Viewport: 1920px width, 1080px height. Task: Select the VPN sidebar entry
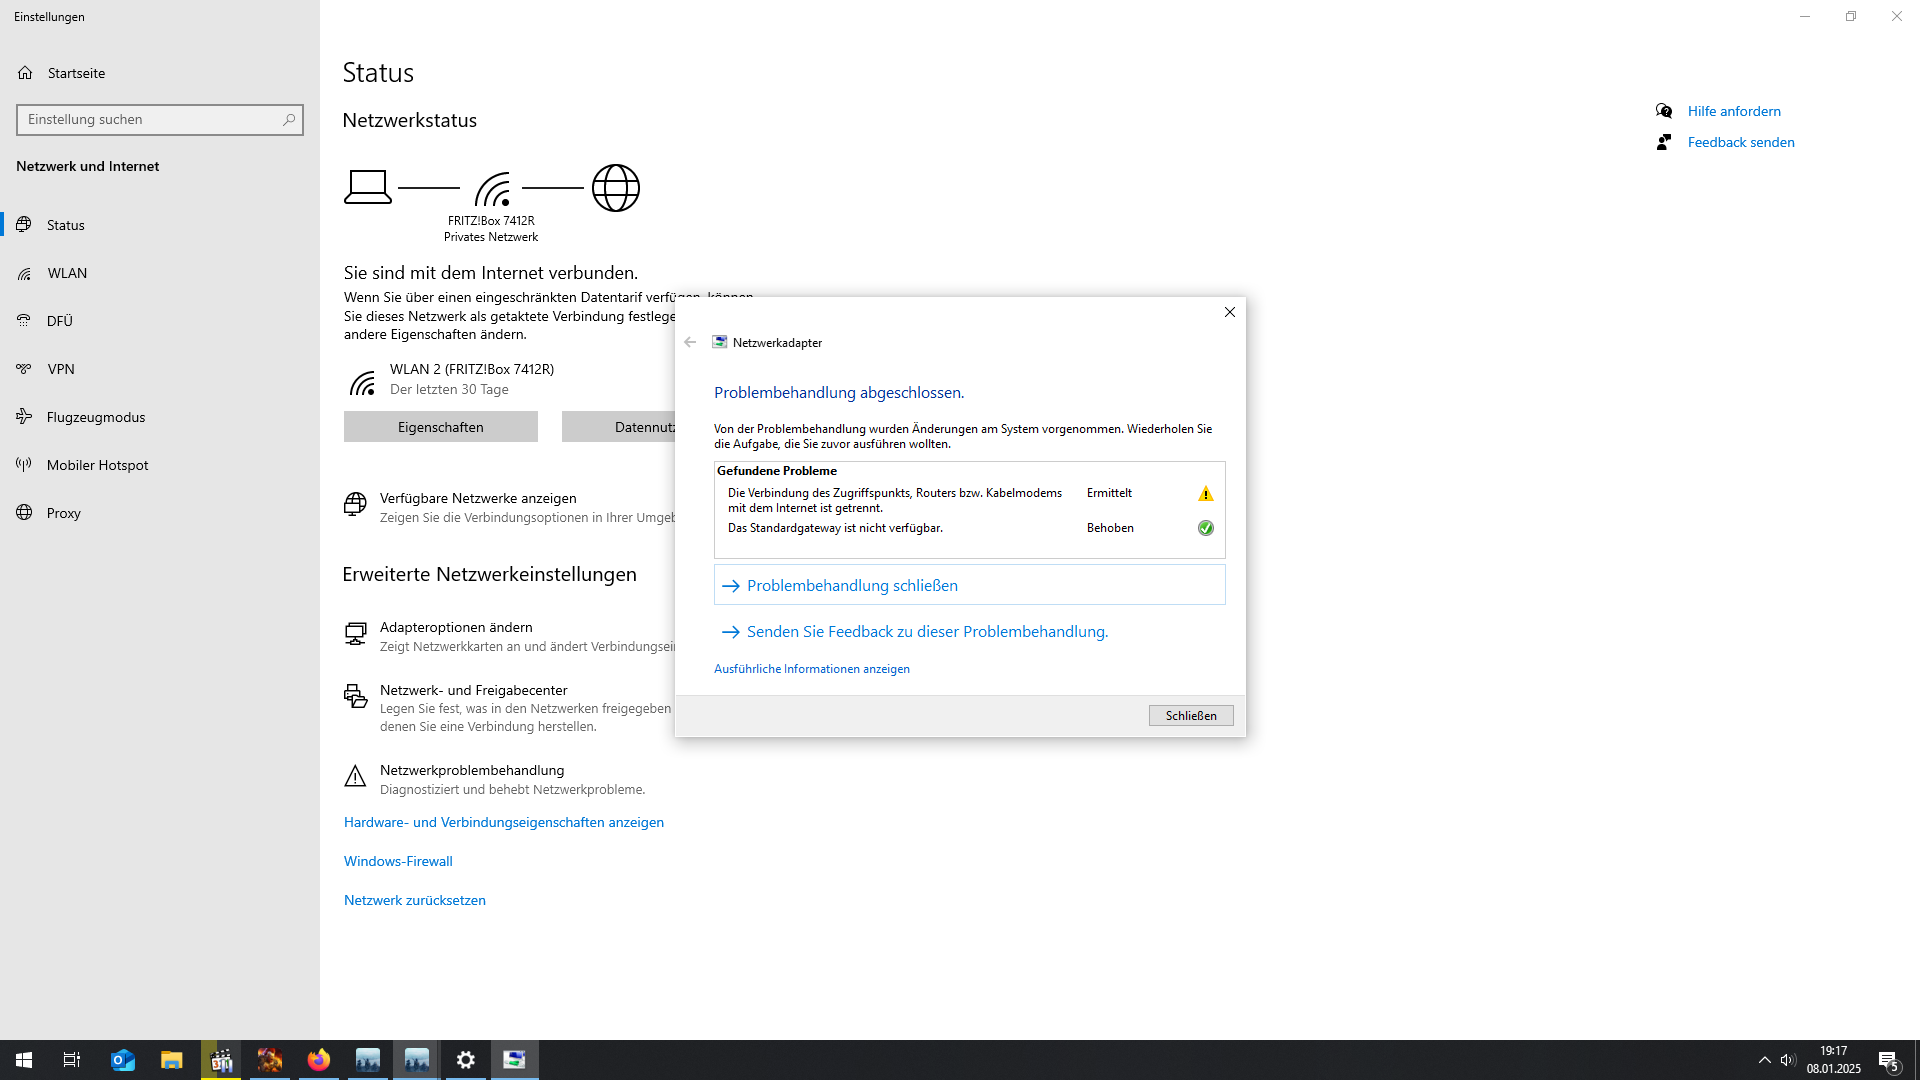point(61,369)
